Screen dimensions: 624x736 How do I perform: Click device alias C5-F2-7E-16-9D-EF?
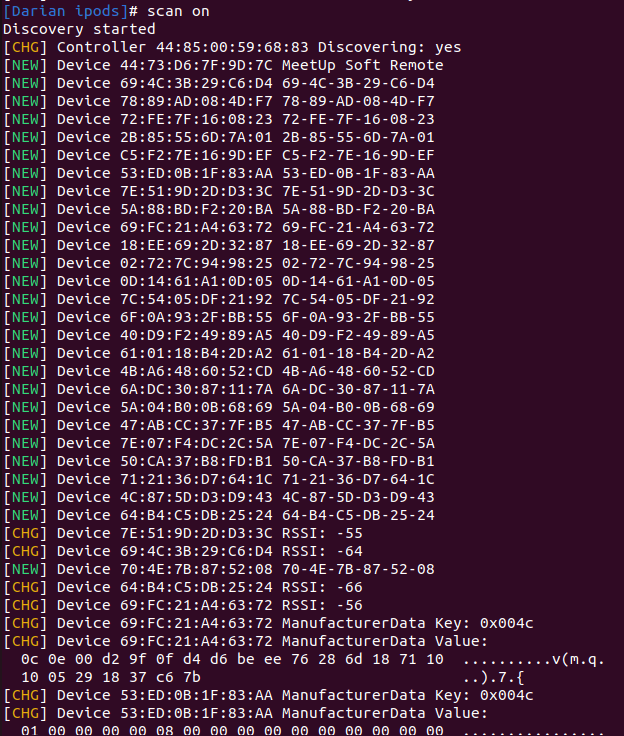pyautogui.click(x=358, y=155)
